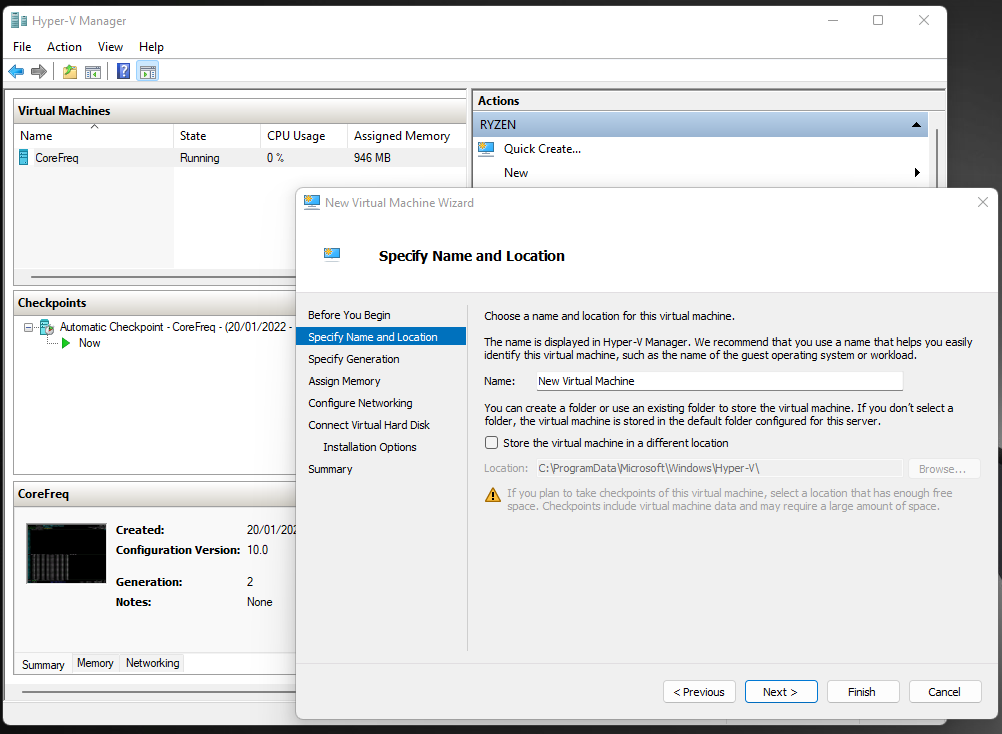Click the checkpoint warning triangle icon
Viewport: 1002px width, 734px height.
click(493, 495)
